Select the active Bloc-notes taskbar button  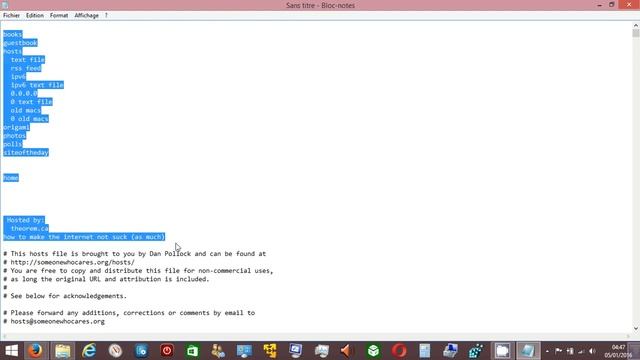click(x=528, y=351)
